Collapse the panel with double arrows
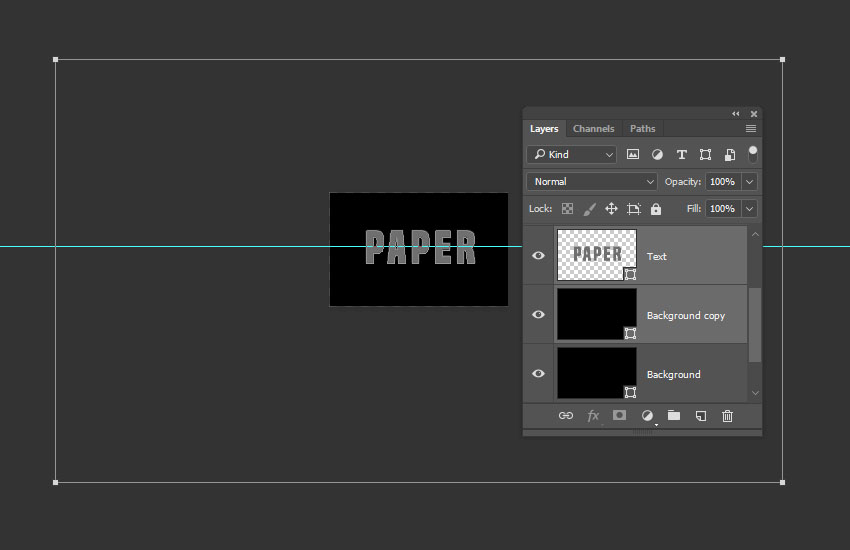Screen dimensions: 850x550 point(736,114)
